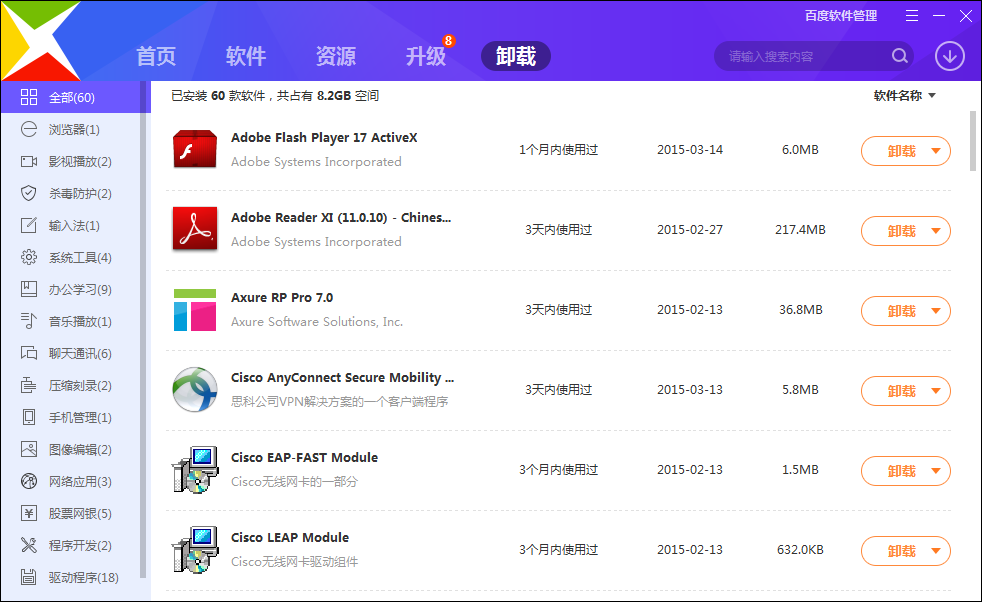
Task: Open the download manager circle-arrow icon
Action: pos(949,57)
